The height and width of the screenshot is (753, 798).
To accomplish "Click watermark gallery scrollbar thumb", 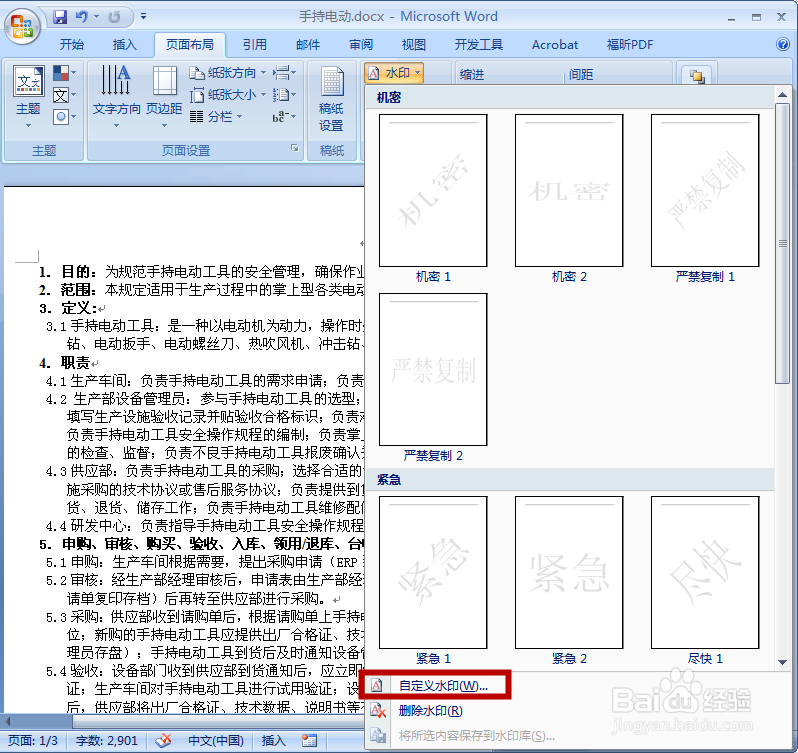I will tap(783, 243).
